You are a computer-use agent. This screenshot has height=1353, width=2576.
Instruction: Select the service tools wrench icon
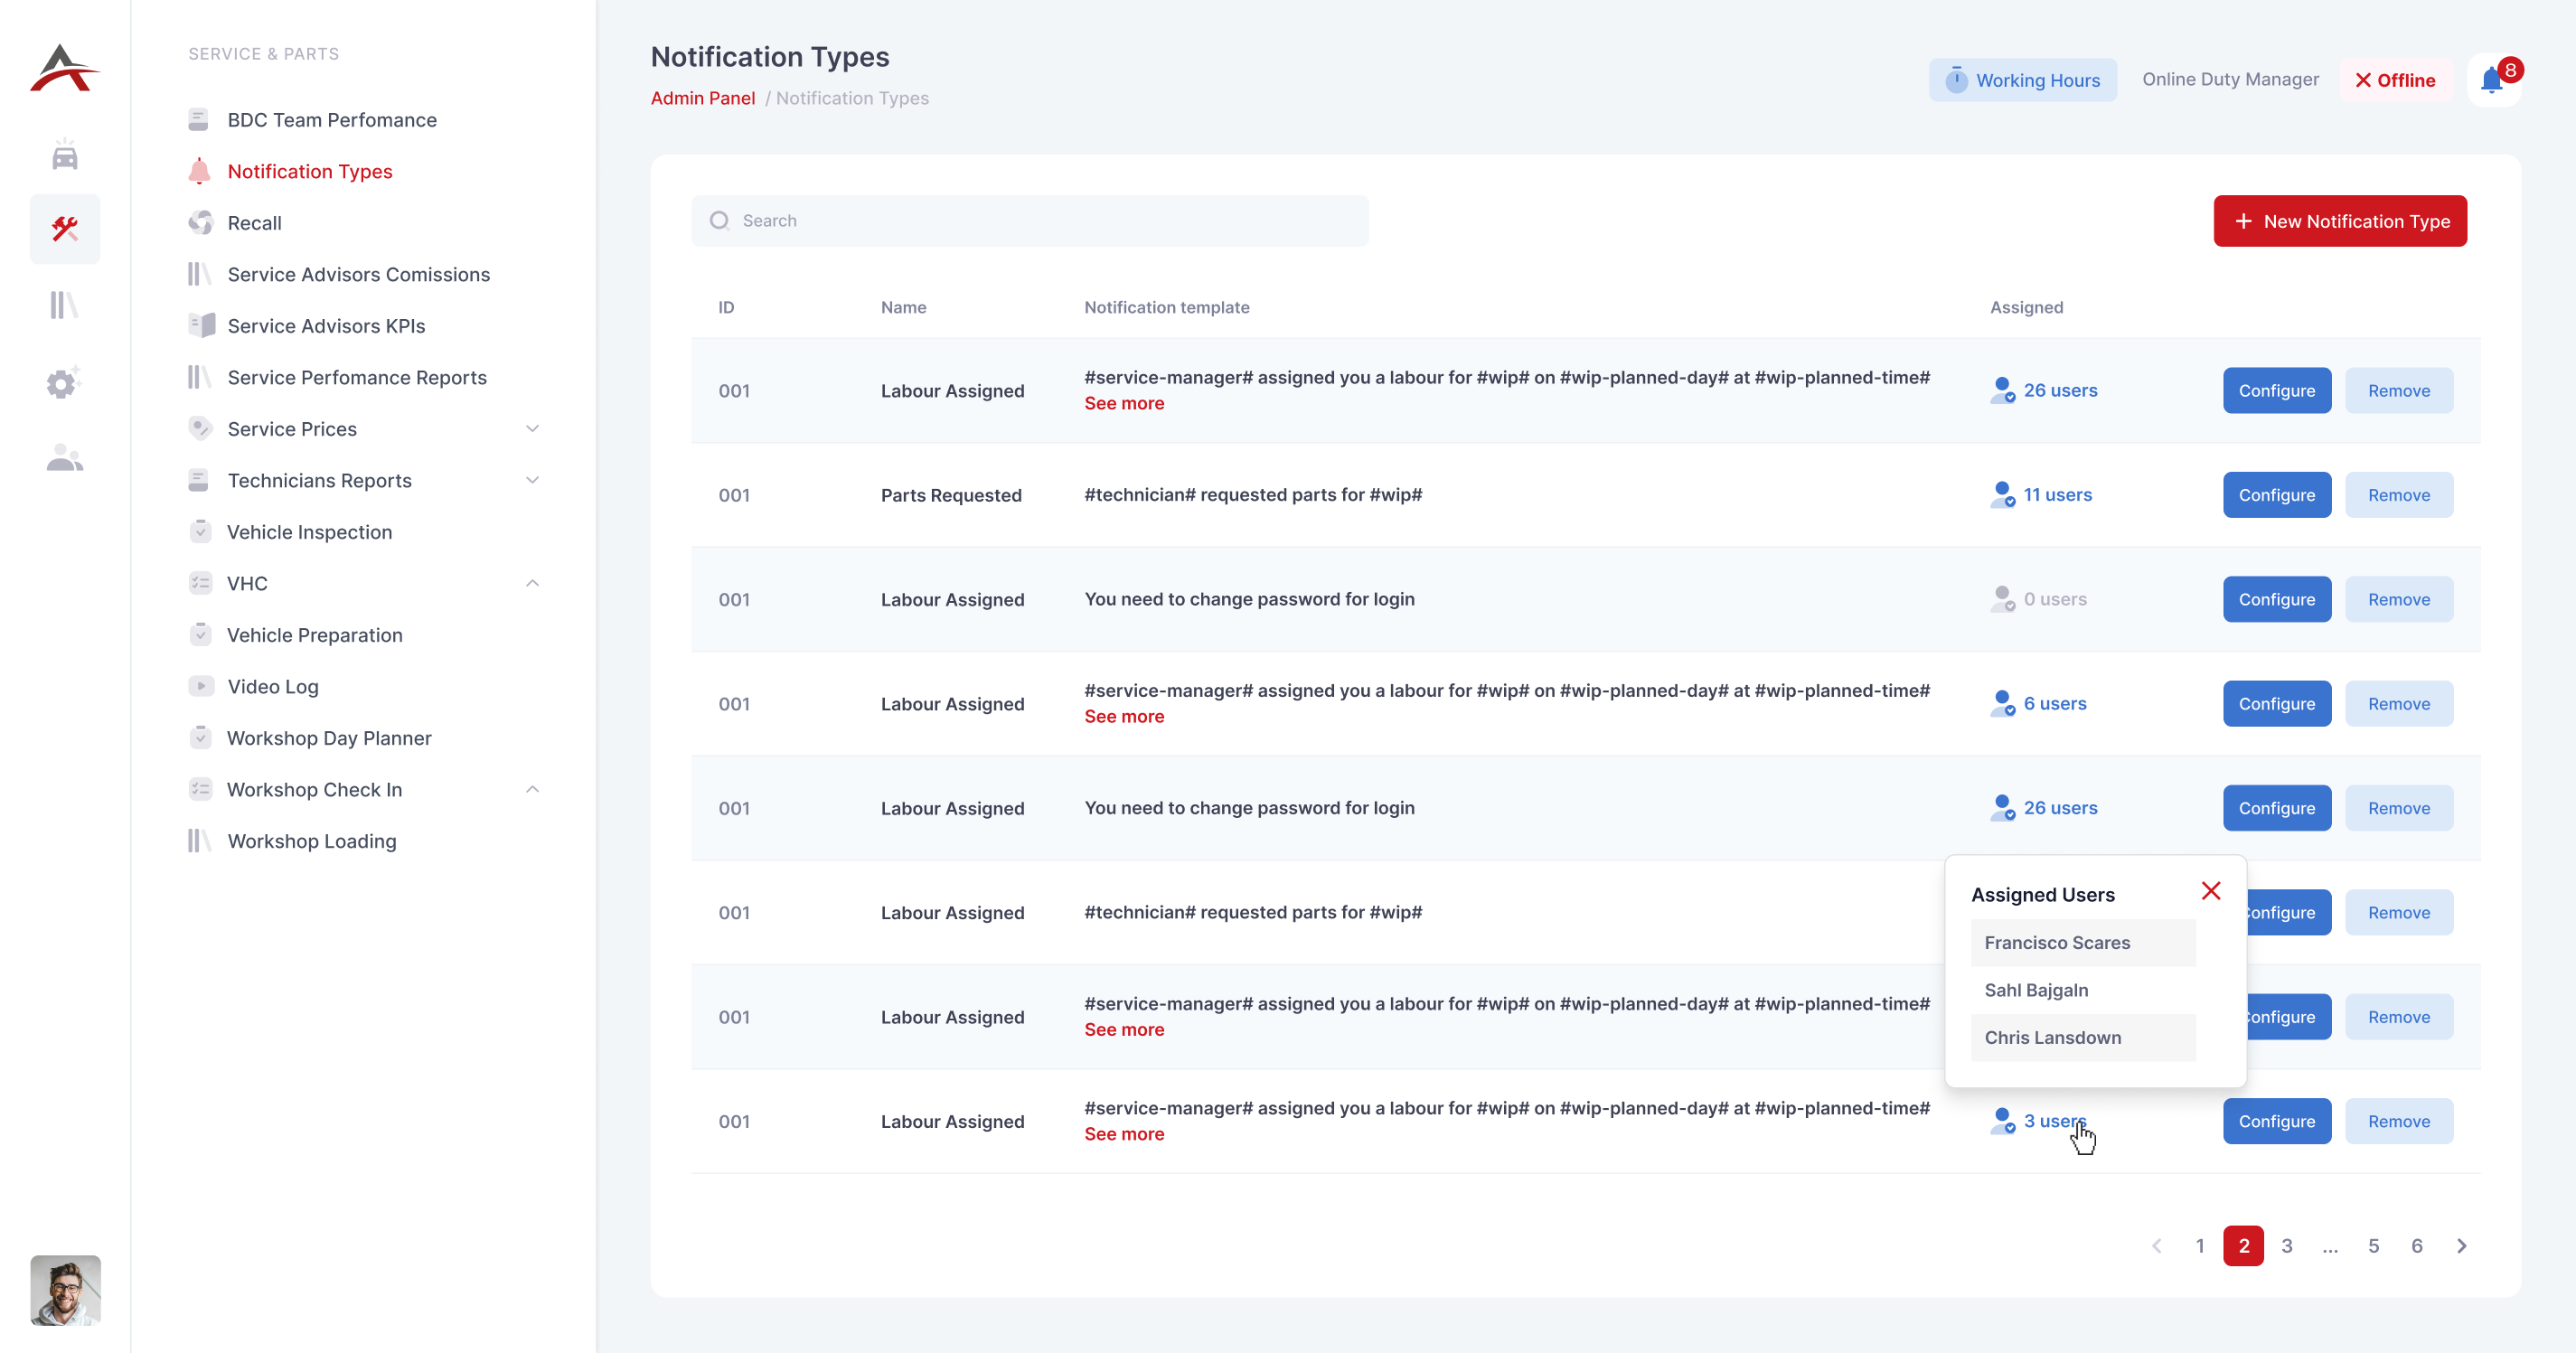tap(65, 229)
